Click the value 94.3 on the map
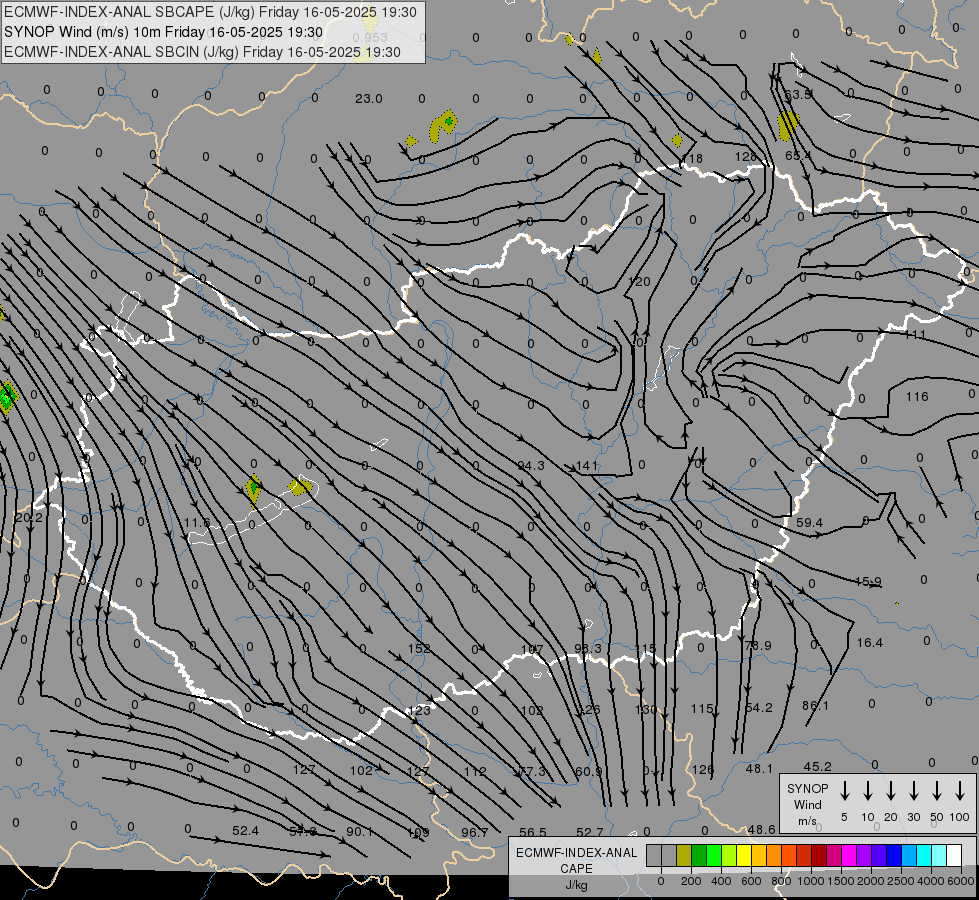Viewport: 979px width, 900px height. pos(531,465)
